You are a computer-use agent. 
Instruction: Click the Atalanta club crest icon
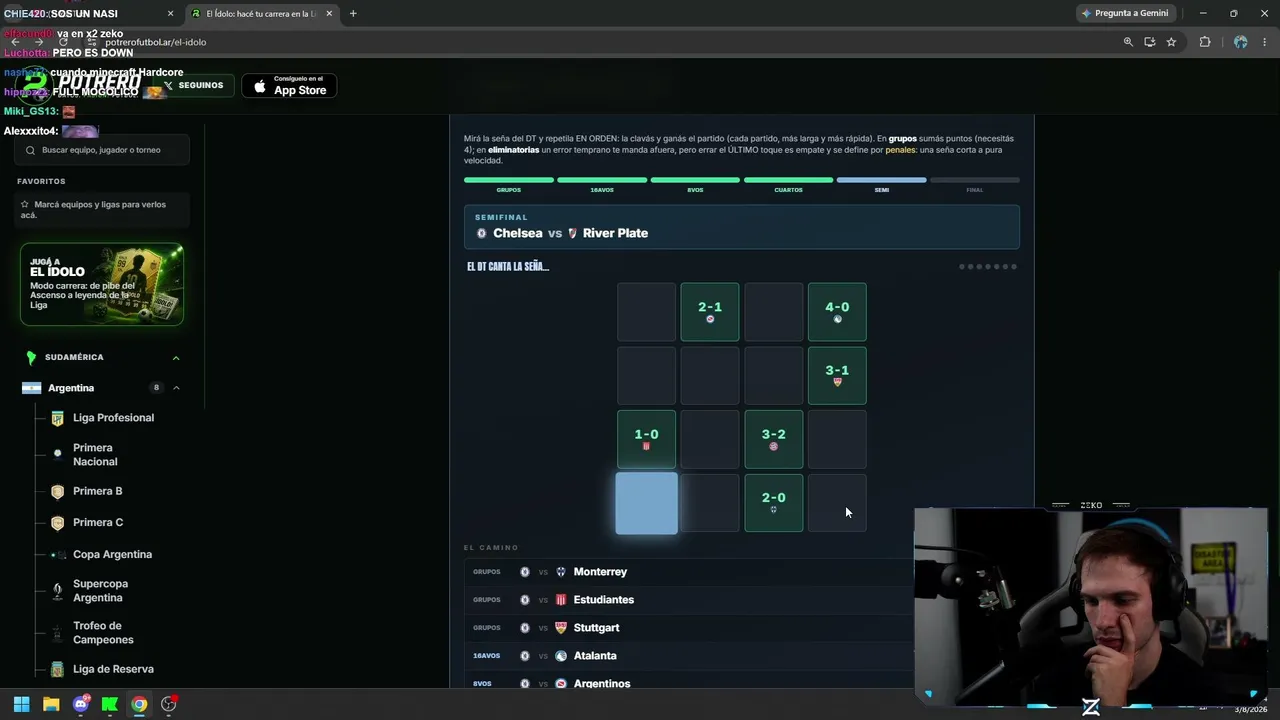pos(561,656)
